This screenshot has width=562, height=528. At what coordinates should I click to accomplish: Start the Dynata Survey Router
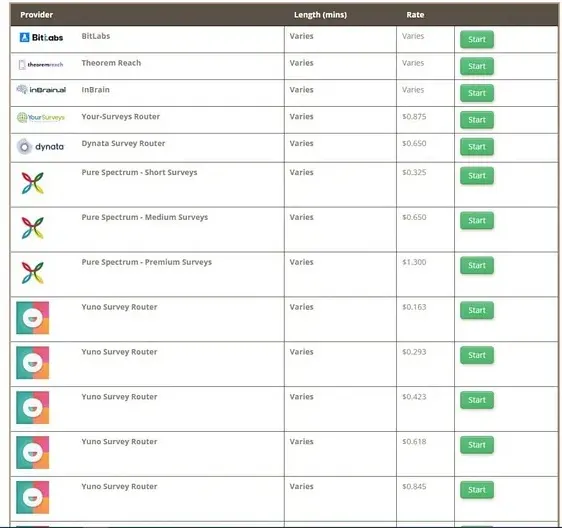[477, 147]
